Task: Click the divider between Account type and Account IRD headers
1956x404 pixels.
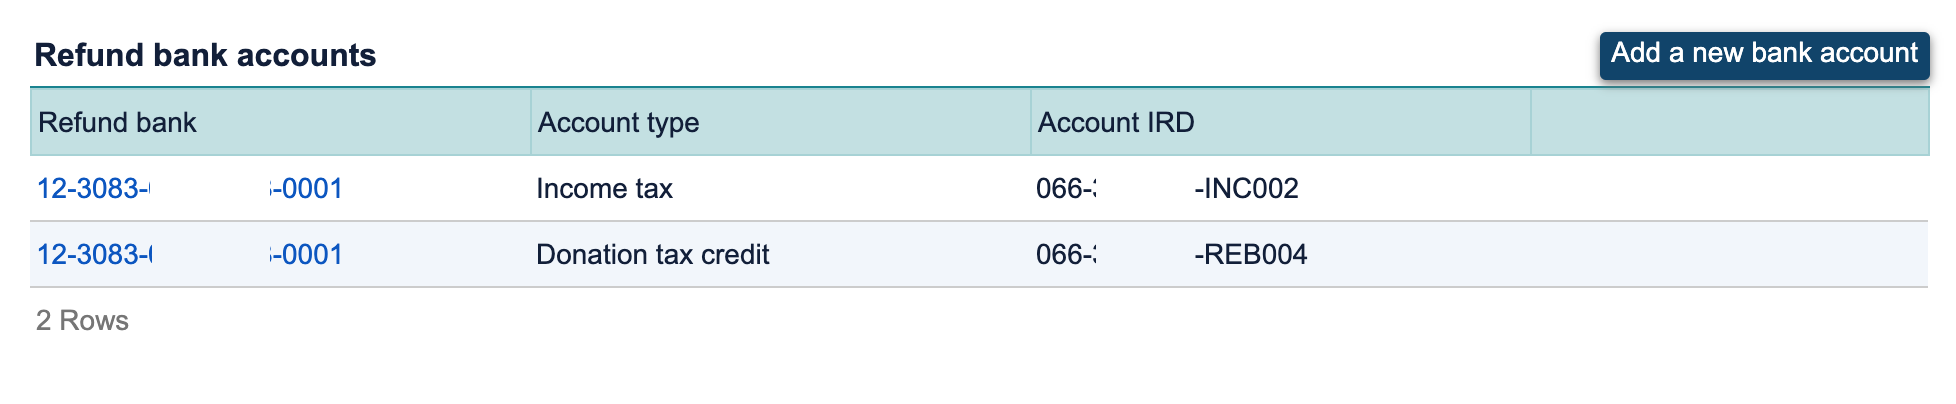Action: [x=1031, y=122]
